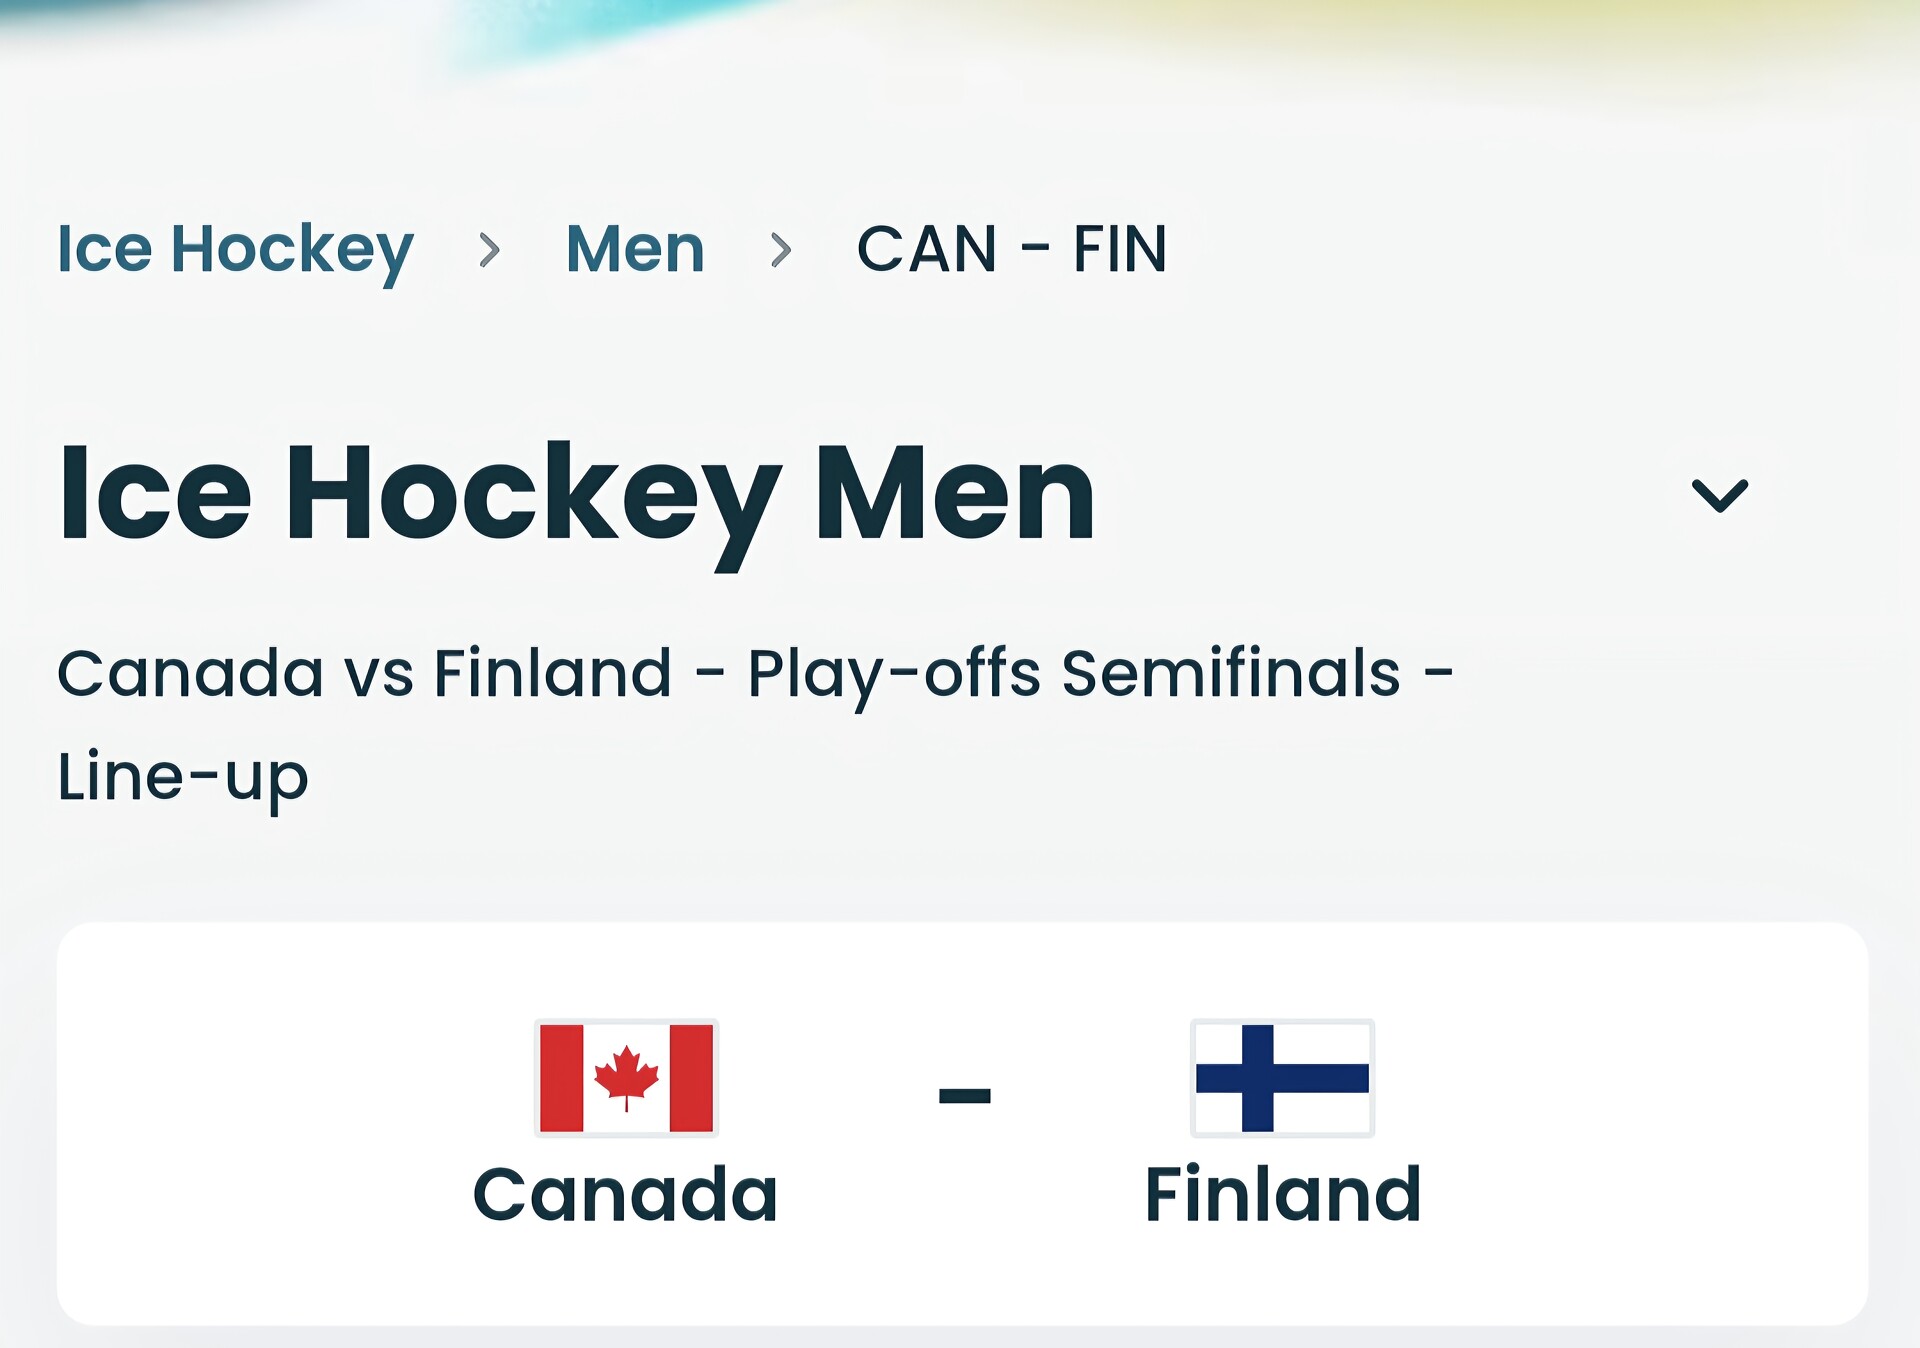Click the Line-up text in subtitle
This screenshot has width=1920, height=1348.
(x=183, y=777)
